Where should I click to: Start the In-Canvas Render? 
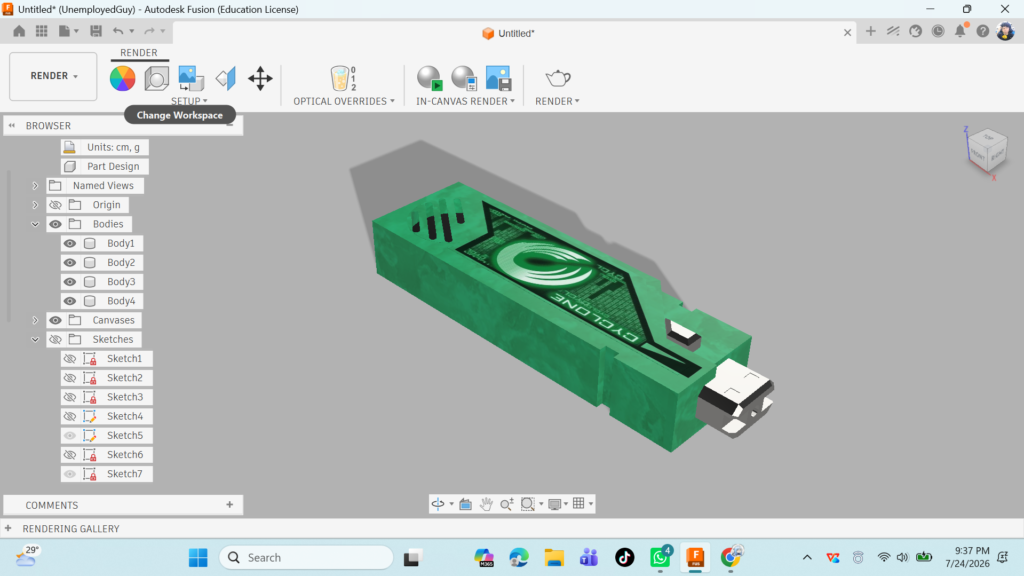(430, 78)
